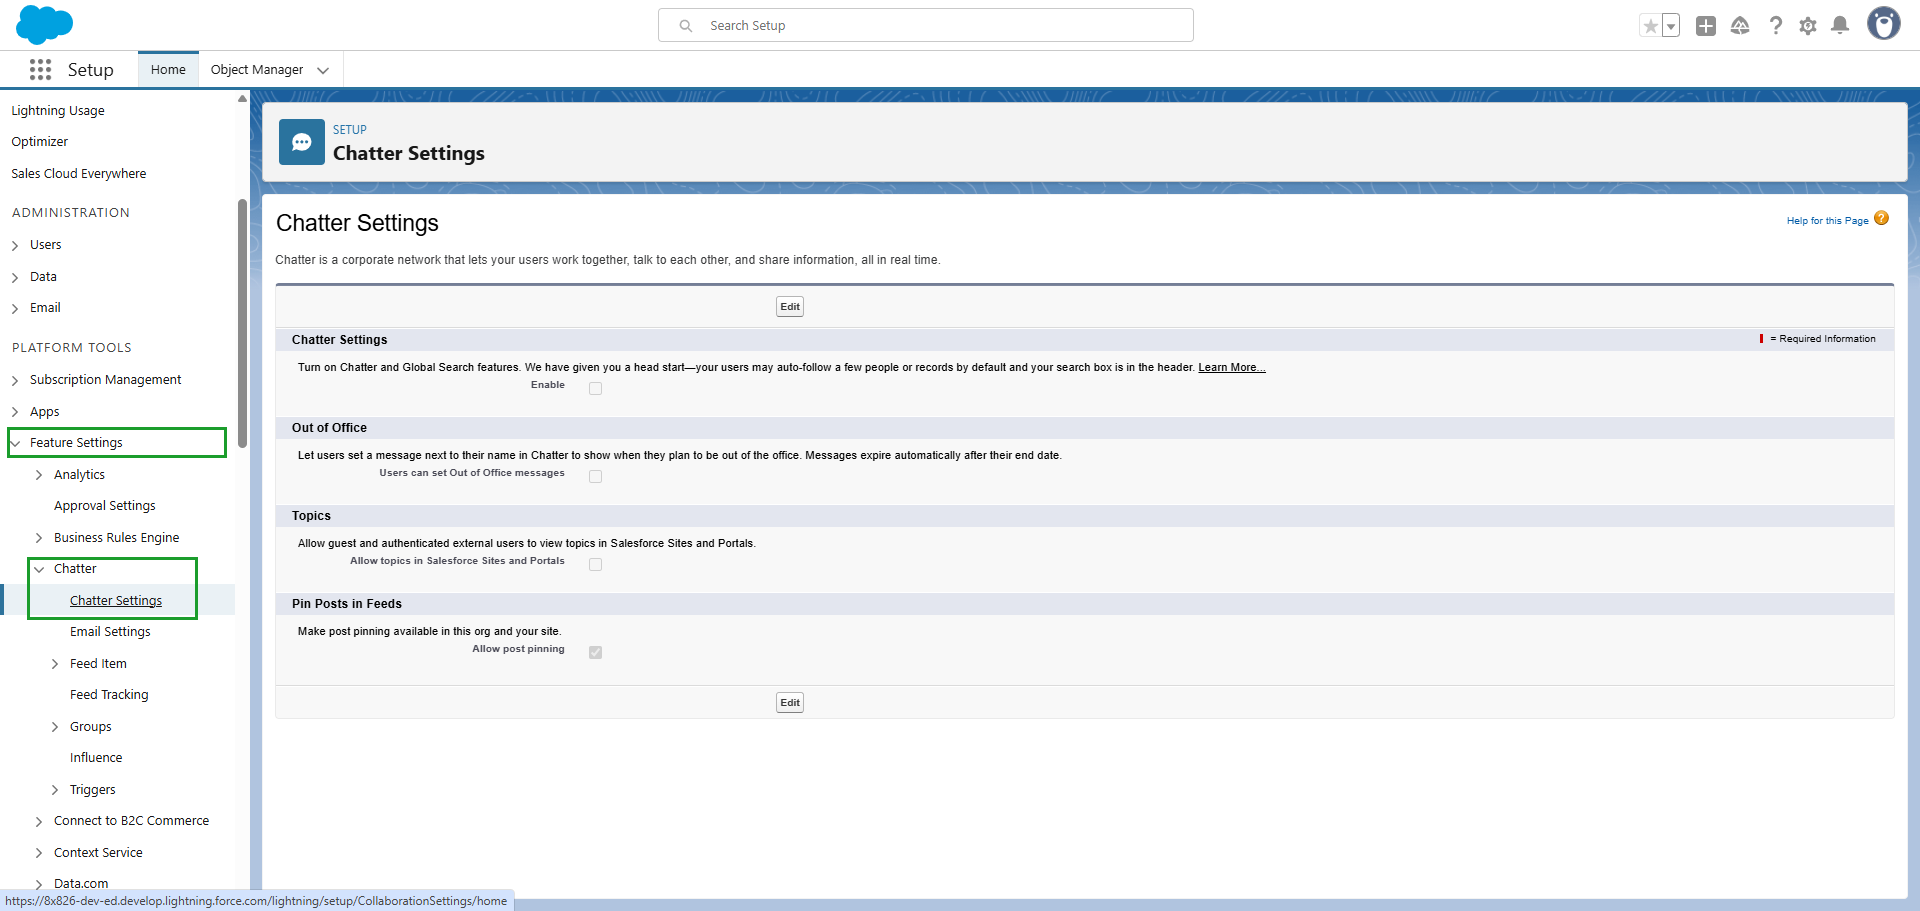
Task: Open the Help for this Page link
Action: pyautogui.click(x=1827, y=221)
